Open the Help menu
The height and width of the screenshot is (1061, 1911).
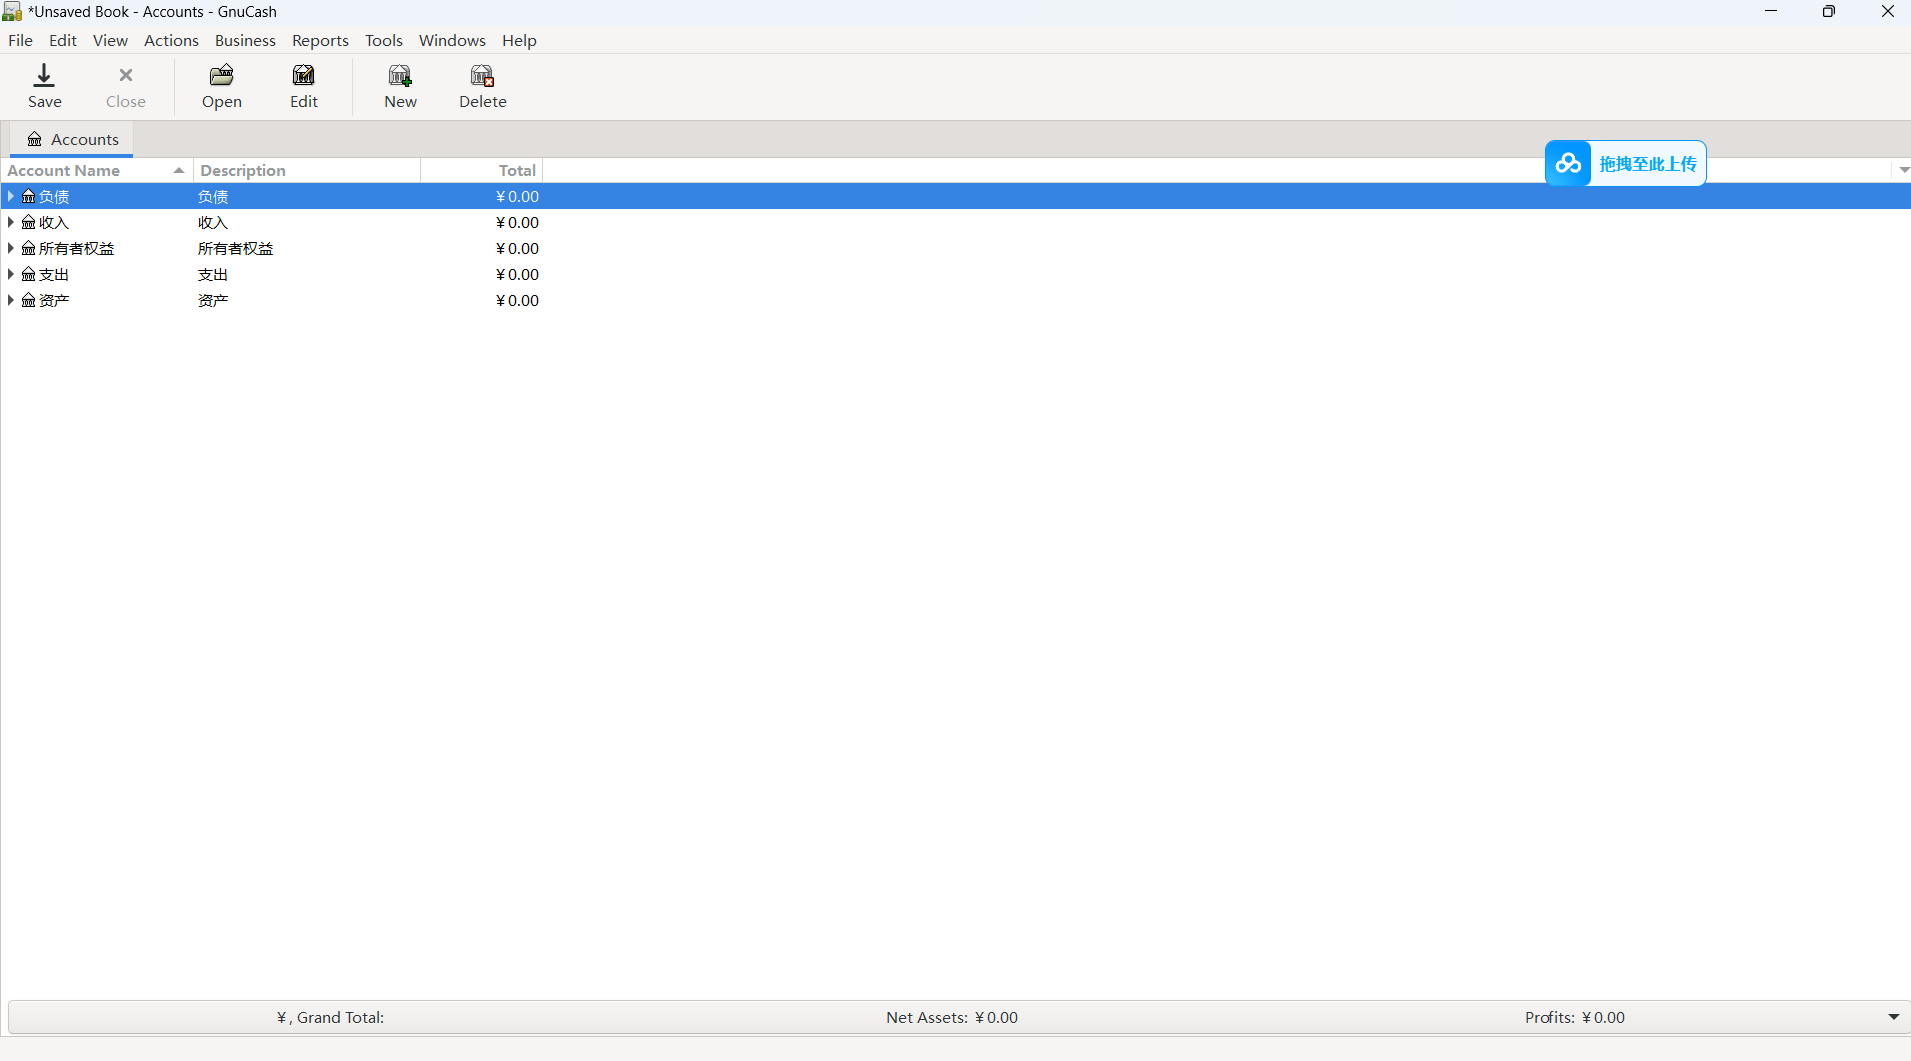pyautogui.click(x=519, y=40)
